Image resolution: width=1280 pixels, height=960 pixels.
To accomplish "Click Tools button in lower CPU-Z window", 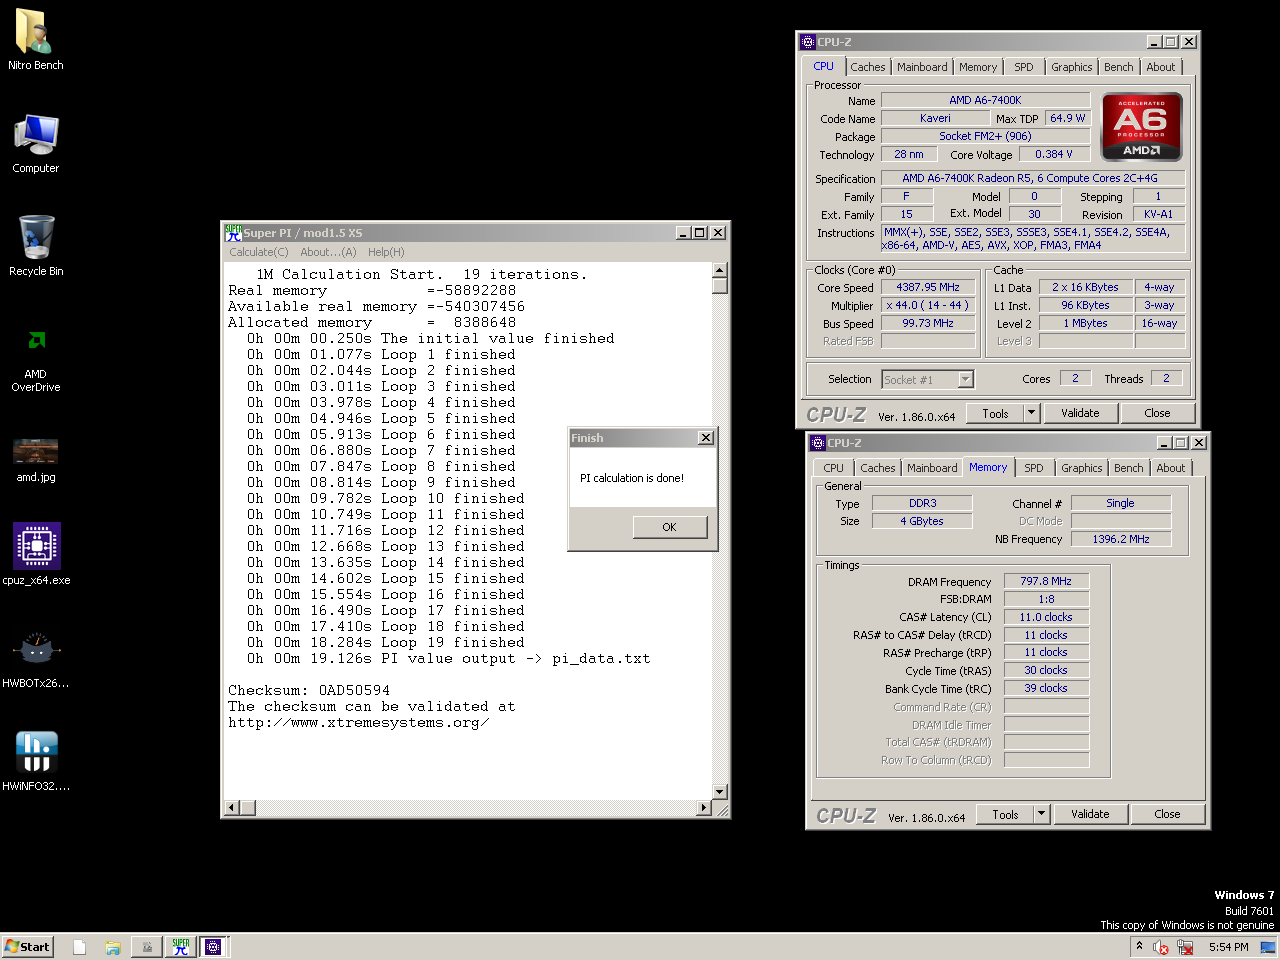I will [x=1006, y=815].
